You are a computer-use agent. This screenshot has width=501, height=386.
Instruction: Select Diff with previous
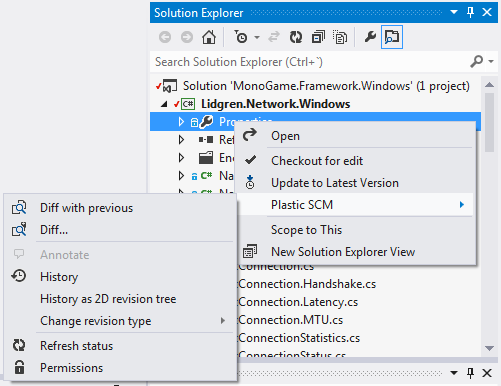(121, 208)
